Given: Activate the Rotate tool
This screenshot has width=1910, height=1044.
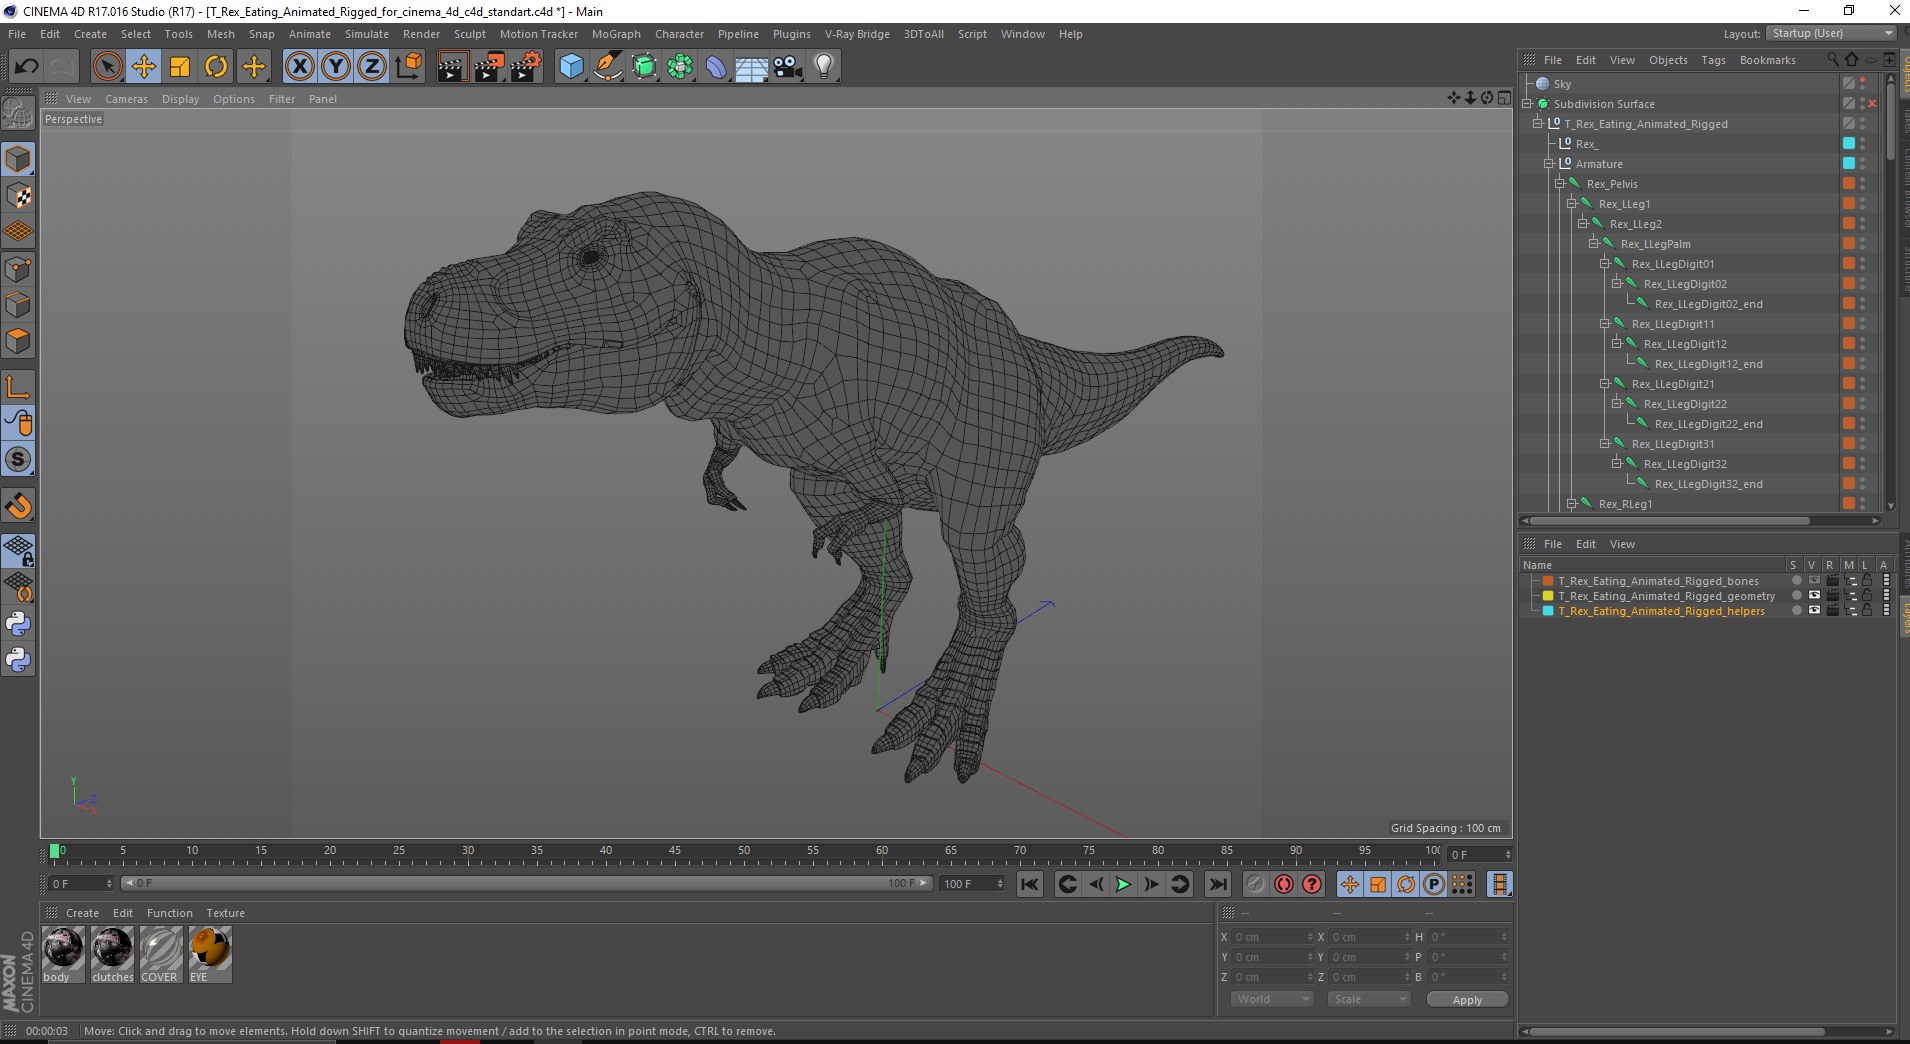Looking at the screenshot, I should coord(216,67).
